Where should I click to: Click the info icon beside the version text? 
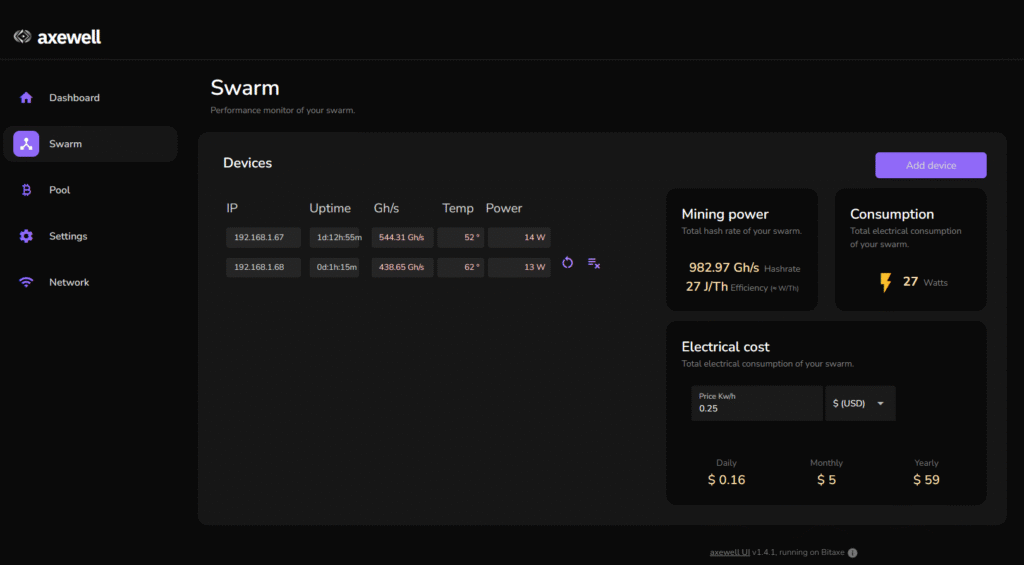(853, 552)
